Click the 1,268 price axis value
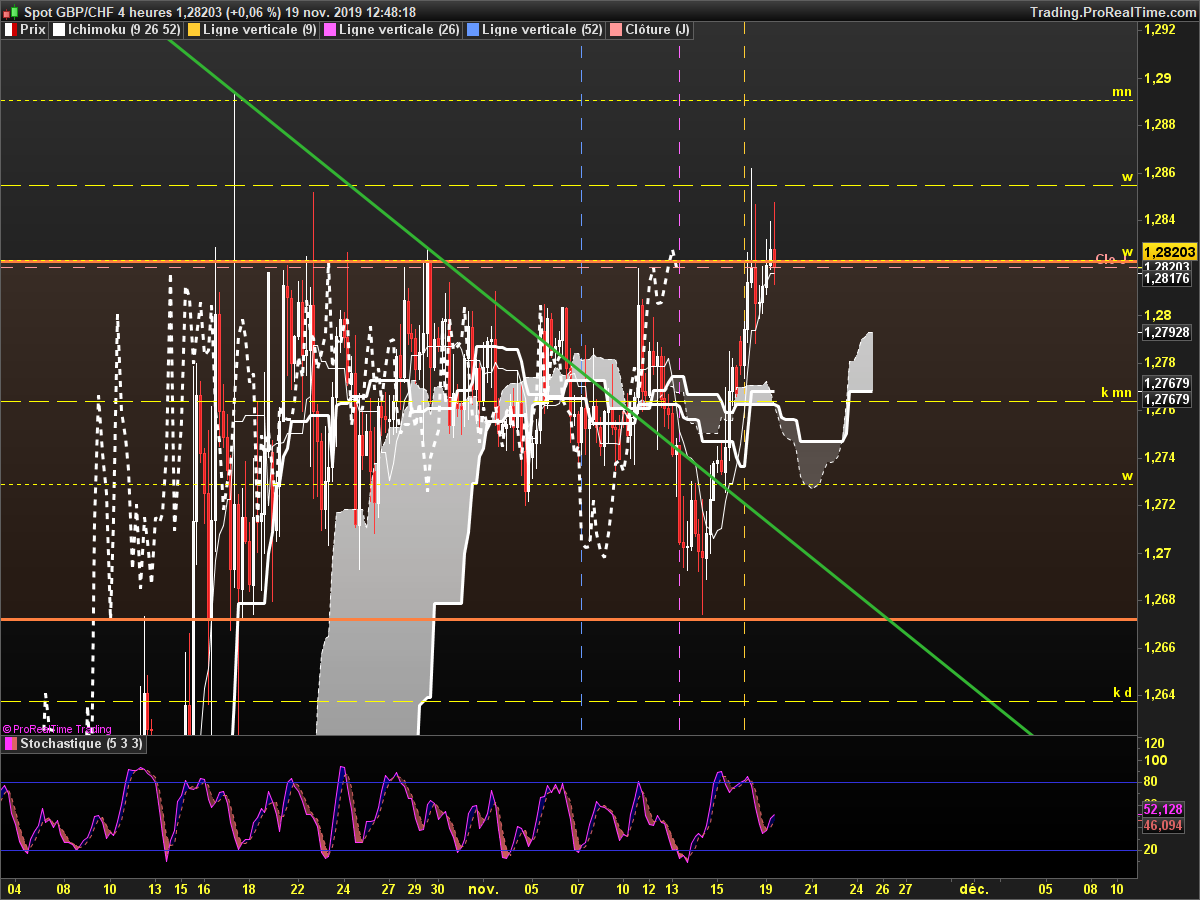Screen dimensions: 1200x900 [1160, 600]
